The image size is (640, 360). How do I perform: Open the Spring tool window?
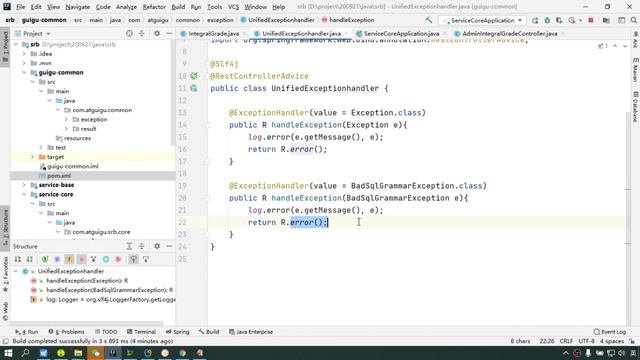pos(178,332)
